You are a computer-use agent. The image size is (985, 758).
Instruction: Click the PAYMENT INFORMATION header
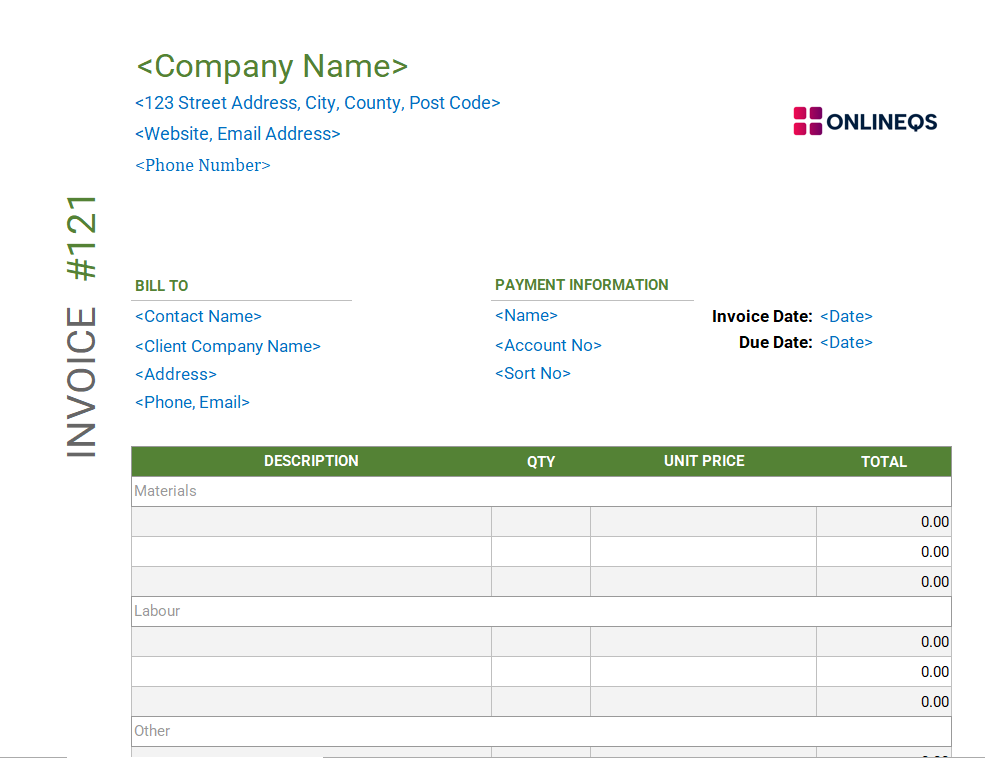tap(581, 284)
